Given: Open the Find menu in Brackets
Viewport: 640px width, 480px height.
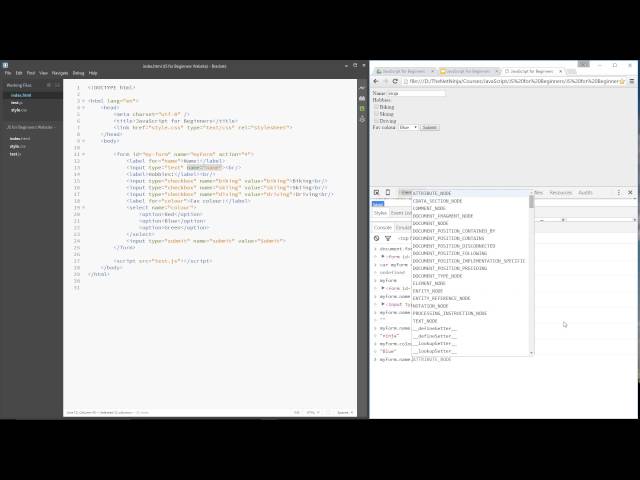Looking at the screenshot, I should pos(31,73).
